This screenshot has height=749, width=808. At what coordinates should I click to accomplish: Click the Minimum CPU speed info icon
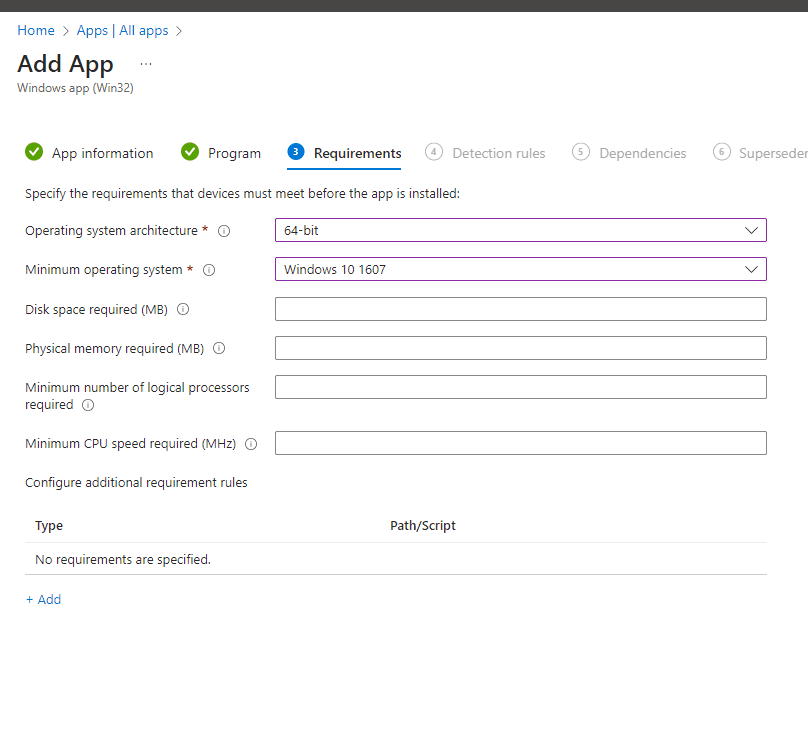pyautogui.click(x=250, y=443)
